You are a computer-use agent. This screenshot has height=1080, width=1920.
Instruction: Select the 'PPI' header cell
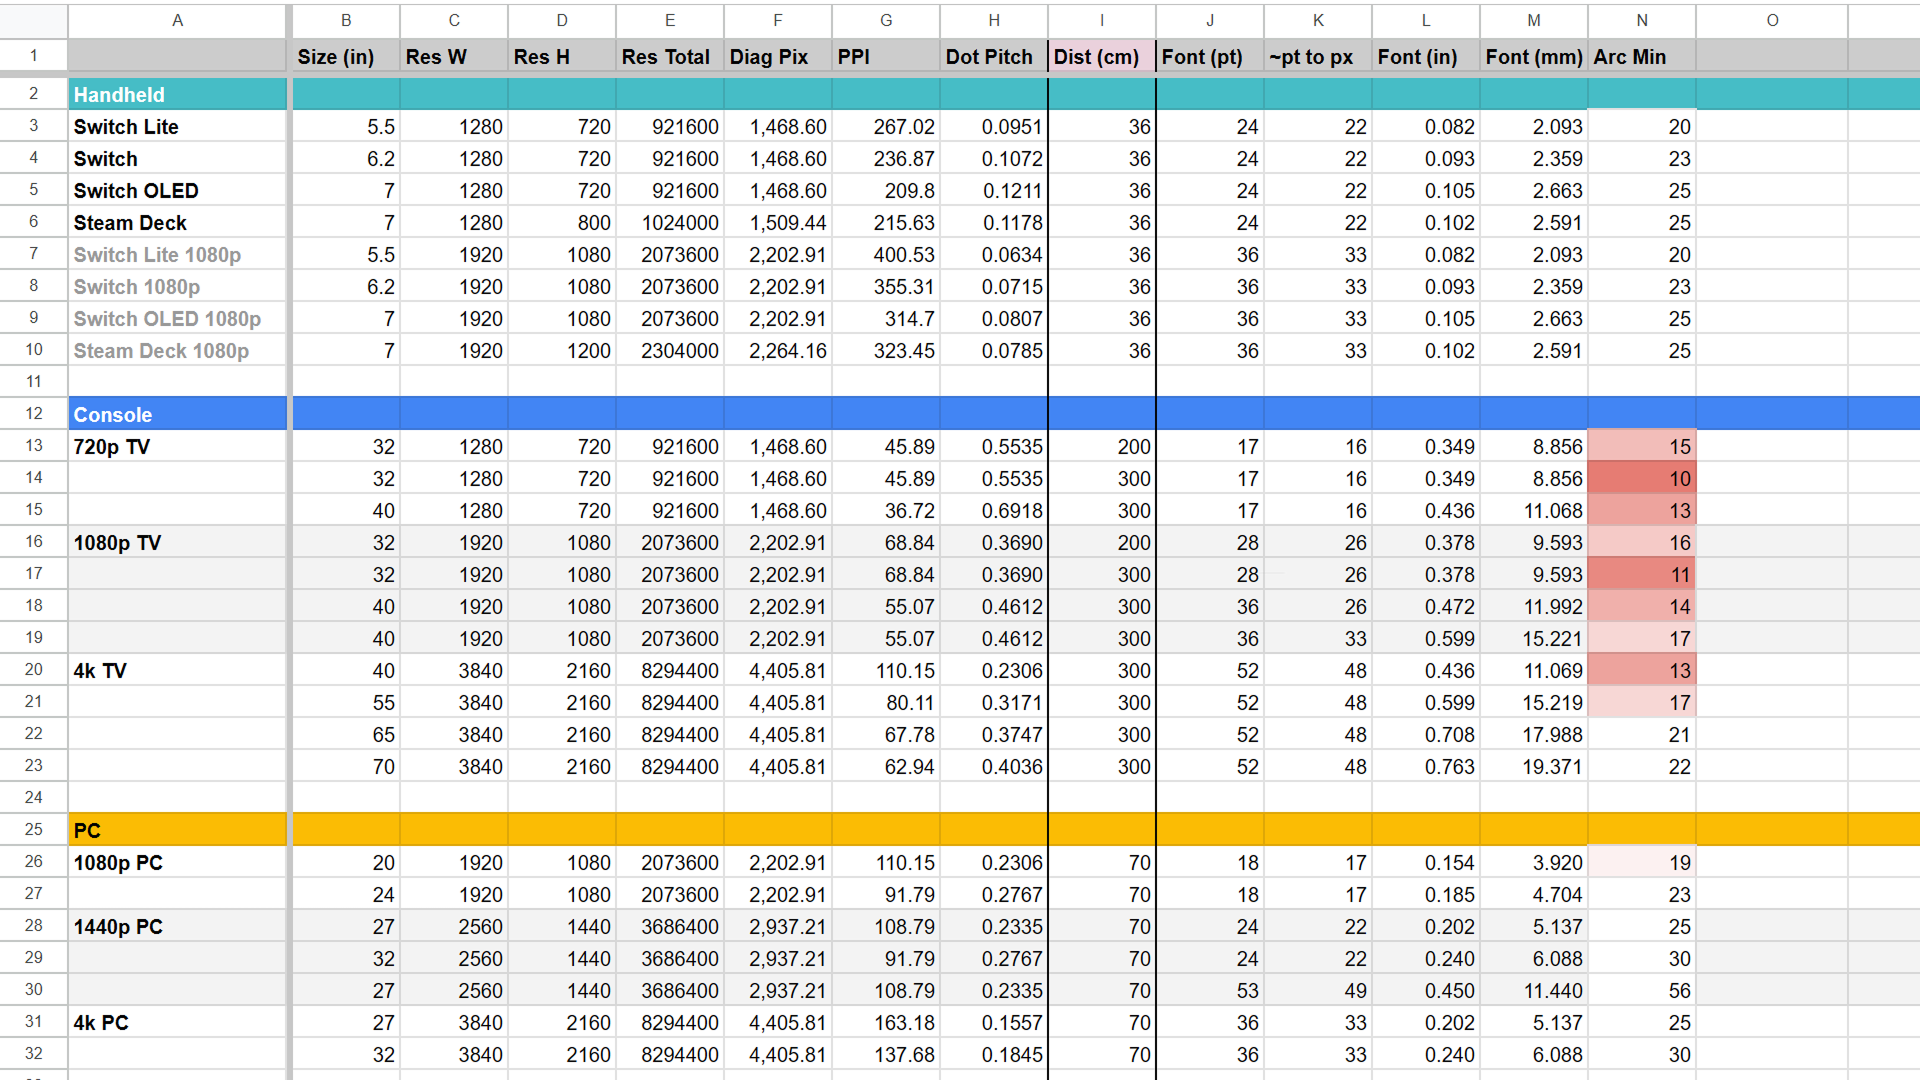click(x=886, y=56)
